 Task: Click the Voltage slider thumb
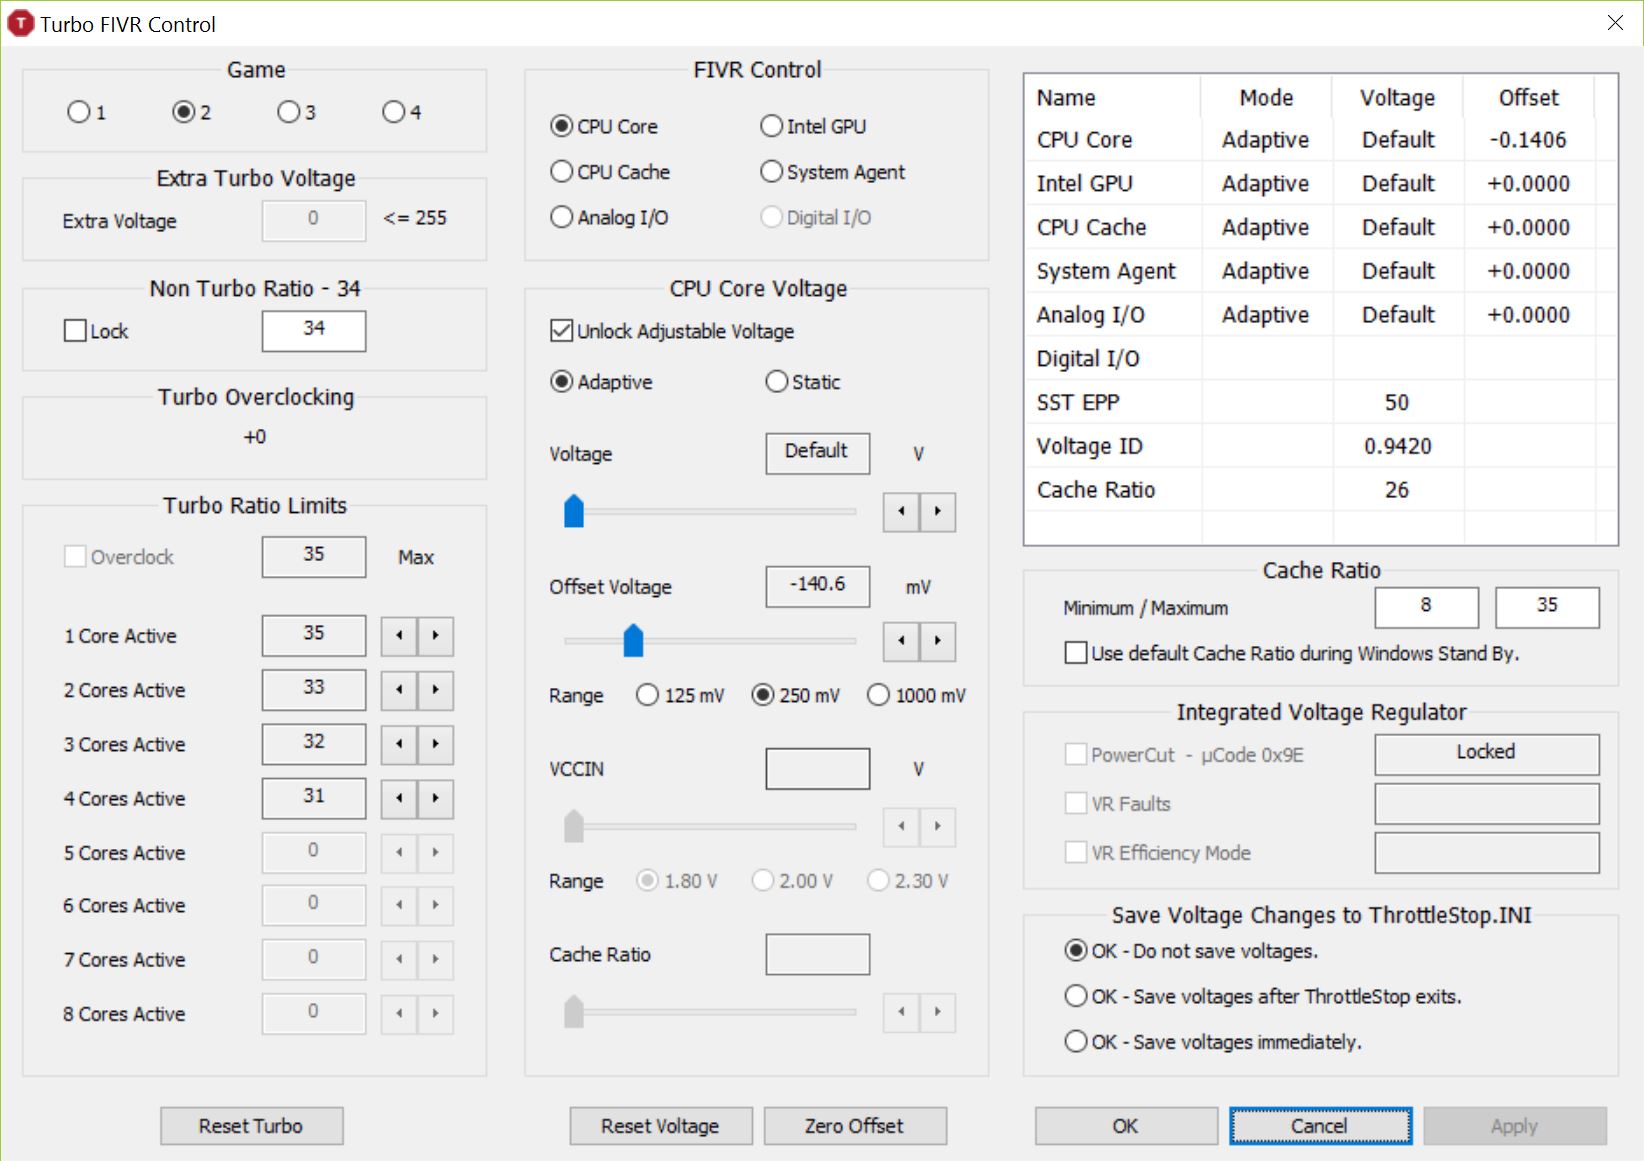click(574, 511)
